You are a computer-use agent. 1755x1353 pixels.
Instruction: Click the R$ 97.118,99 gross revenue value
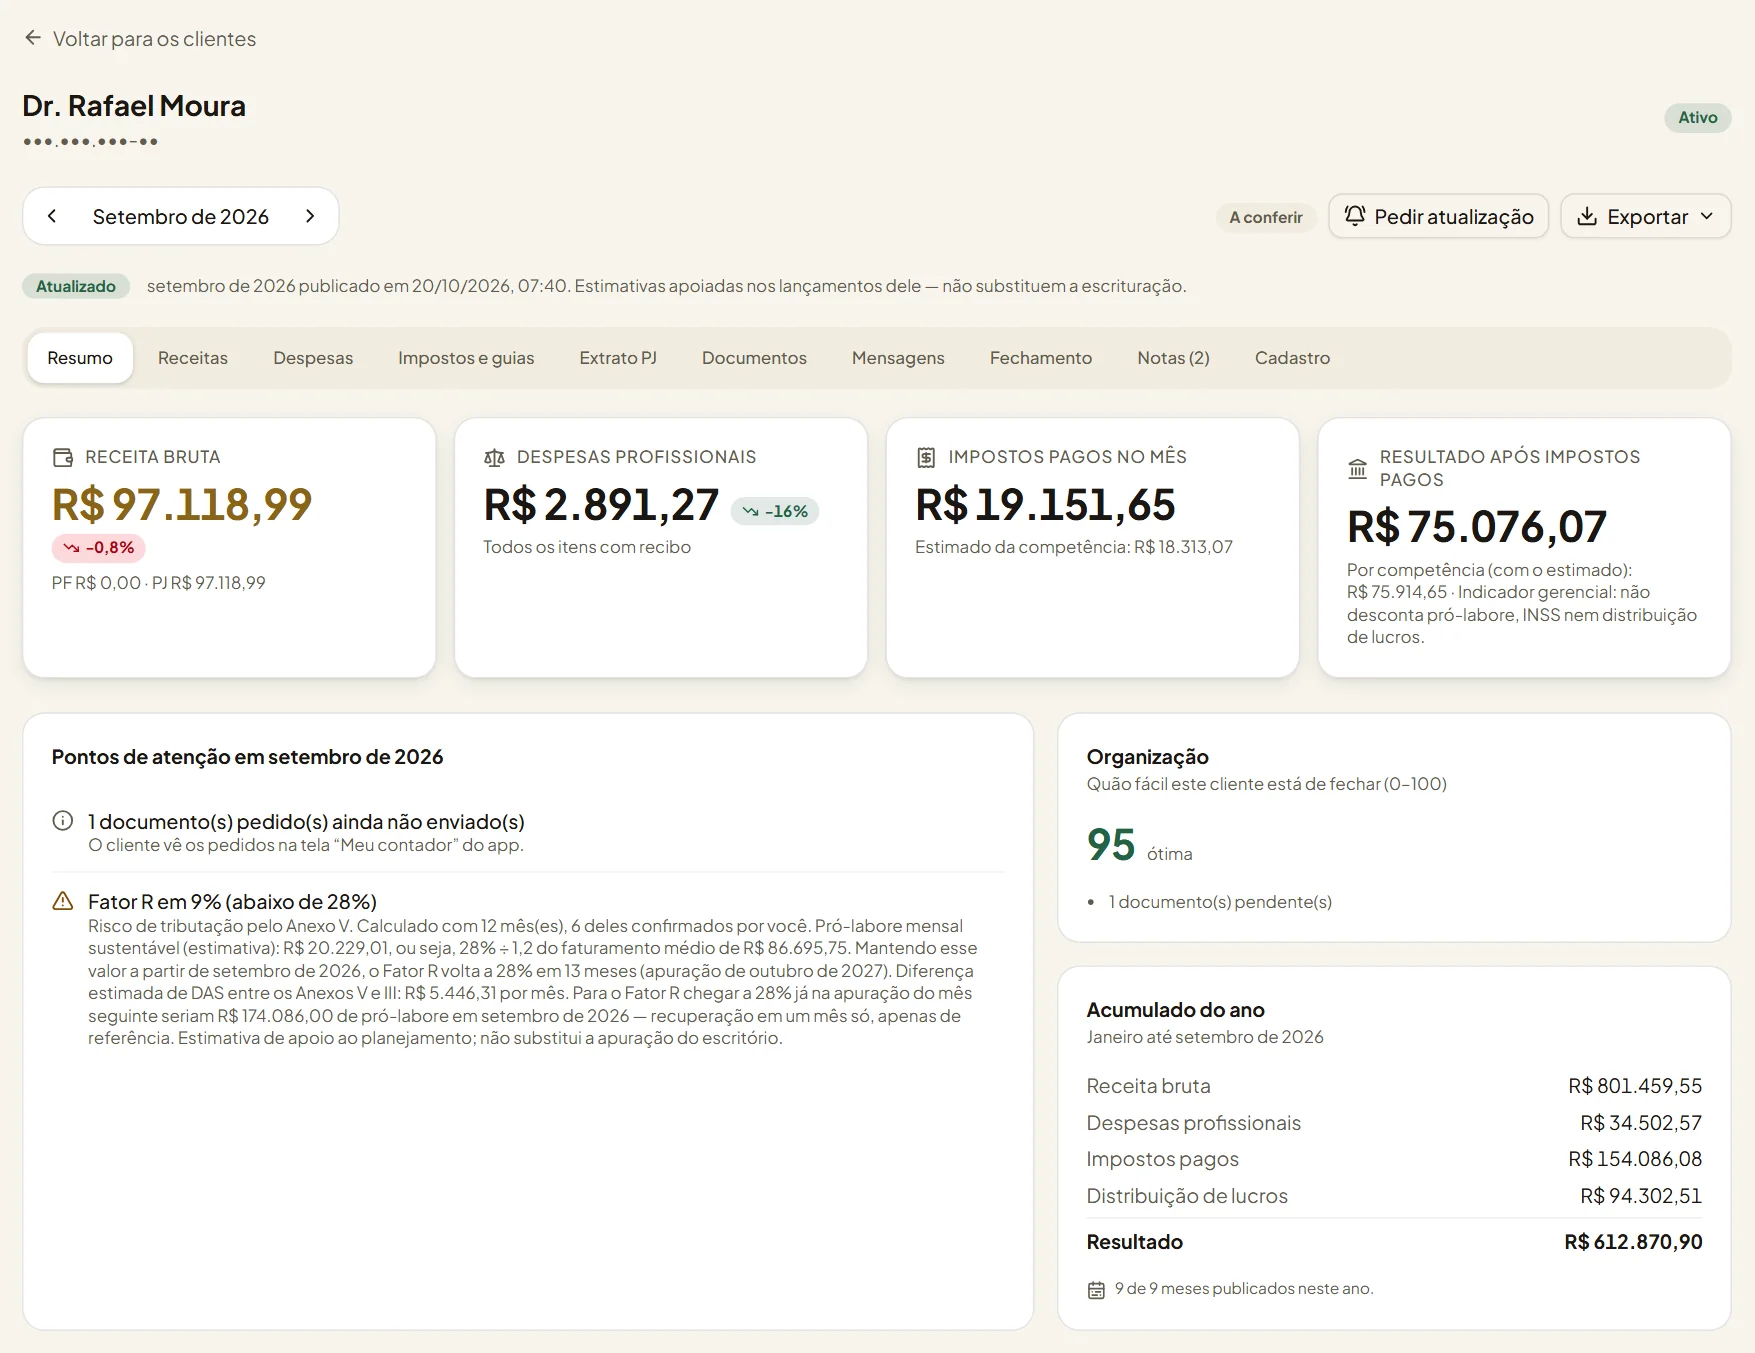pos(182,504)
